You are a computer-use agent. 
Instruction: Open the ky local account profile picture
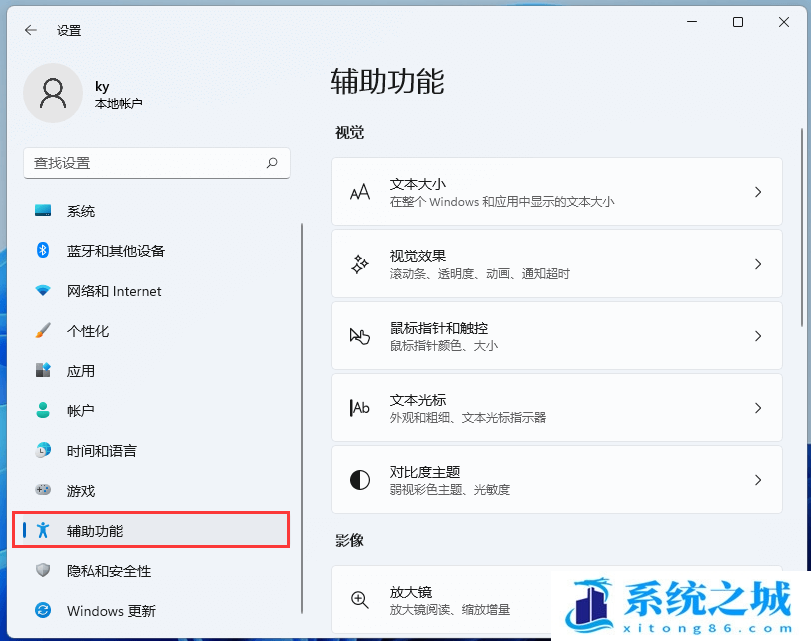click(x=52, y=93)
